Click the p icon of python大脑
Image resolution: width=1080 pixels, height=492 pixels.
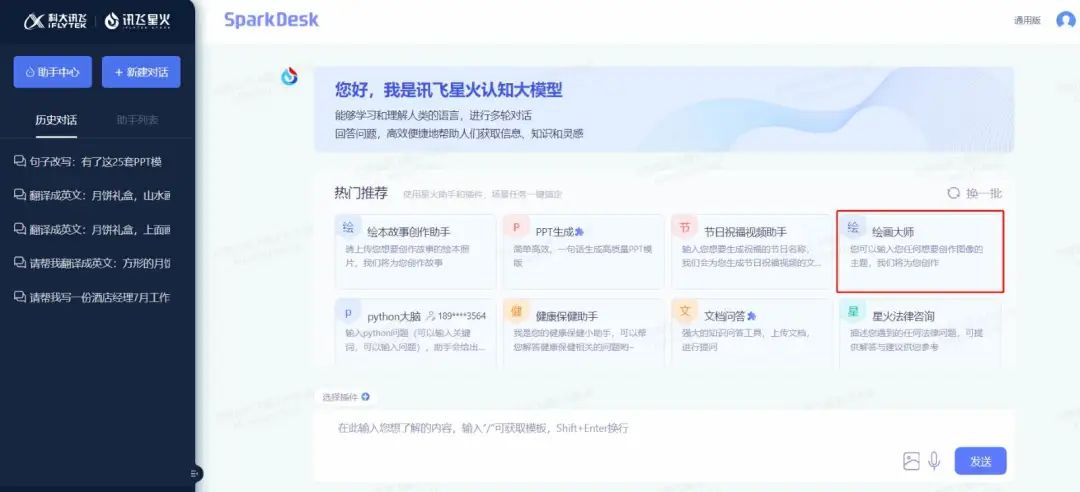pos(349,311)
